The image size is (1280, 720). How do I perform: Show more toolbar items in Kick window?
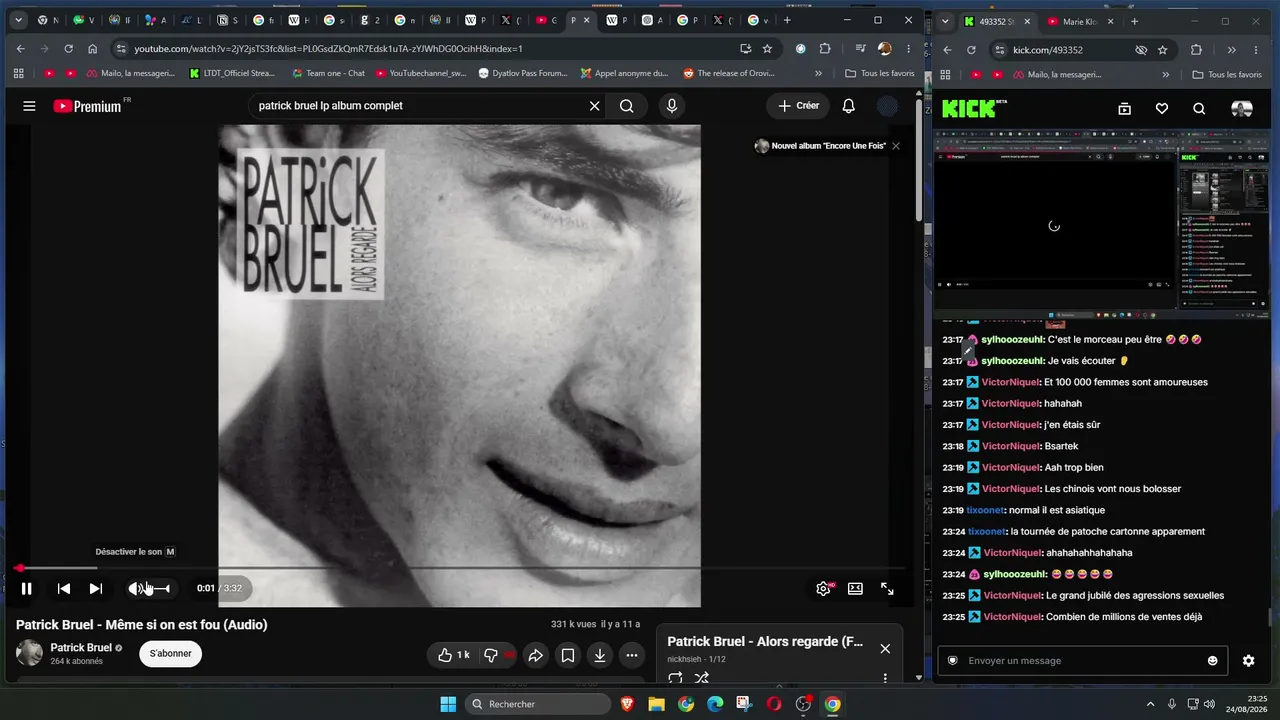click(x=1231, y=50)
